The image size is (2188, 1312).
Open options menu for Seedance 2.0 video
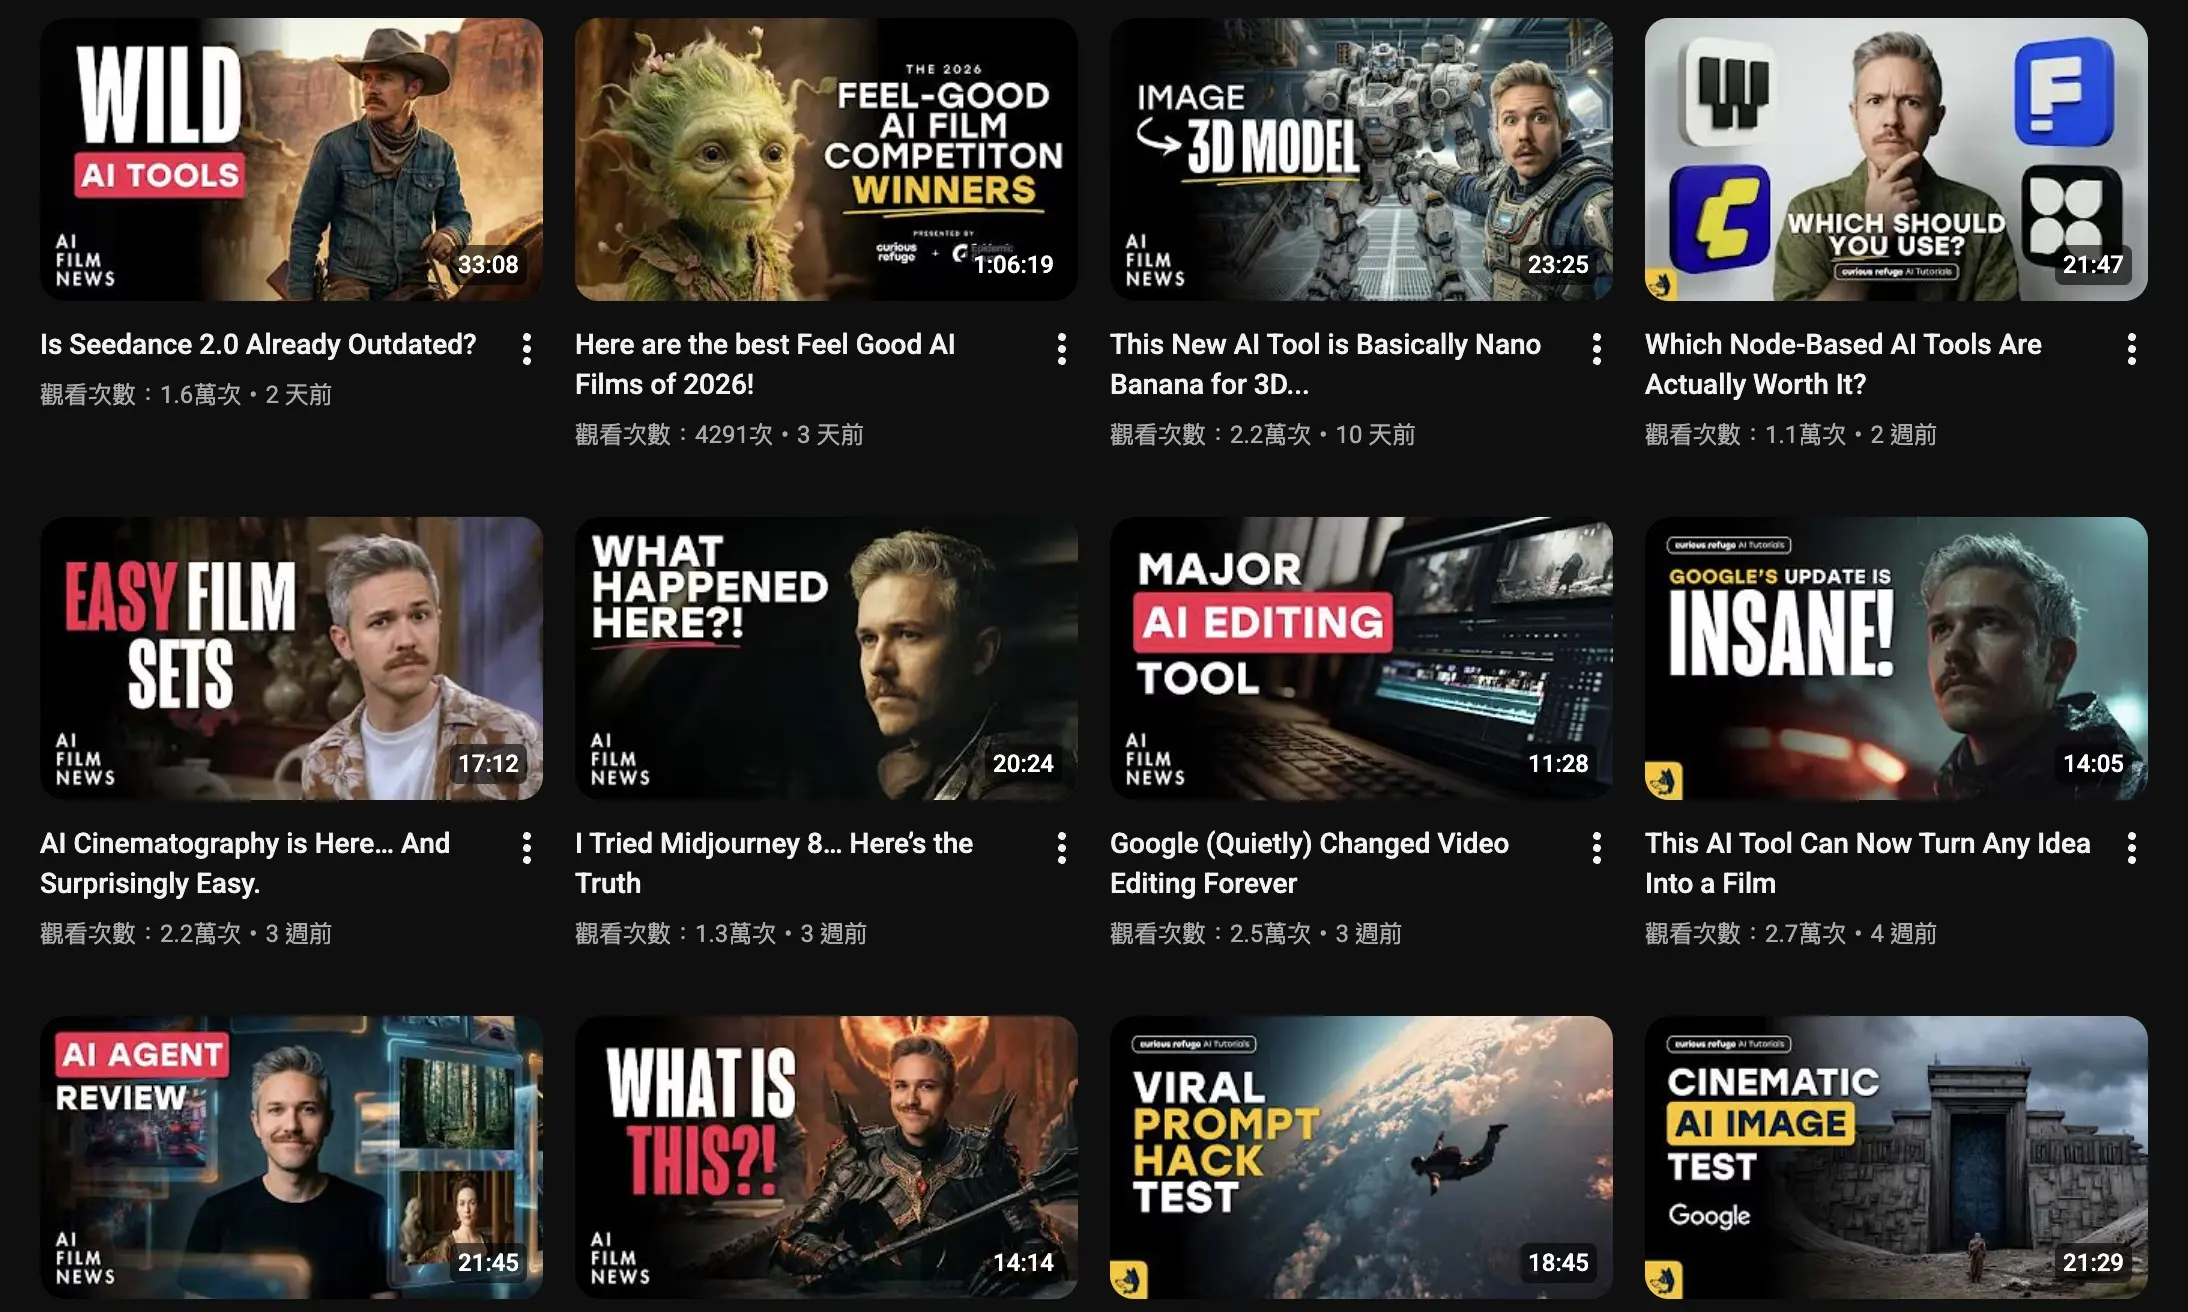[x=527, y=349]
